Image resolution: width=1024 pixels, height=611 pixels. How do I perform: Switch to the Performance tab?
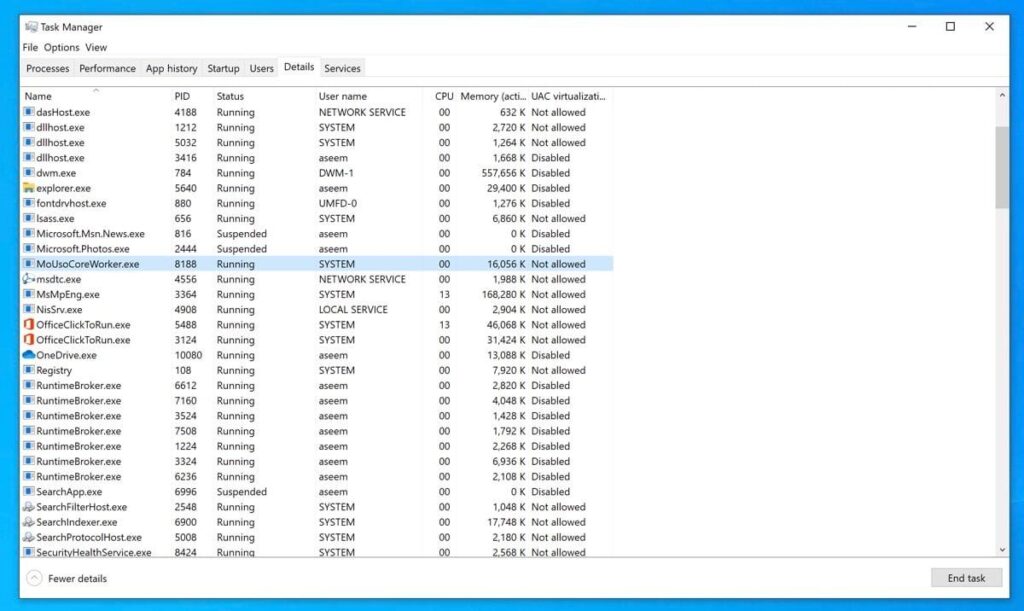(107, 68)
